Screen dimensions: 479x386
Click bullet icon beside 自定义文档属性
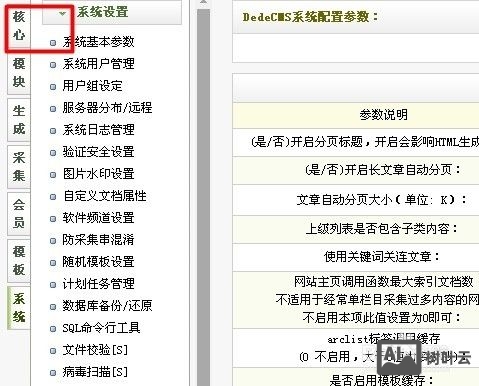(x=53, y=197)
